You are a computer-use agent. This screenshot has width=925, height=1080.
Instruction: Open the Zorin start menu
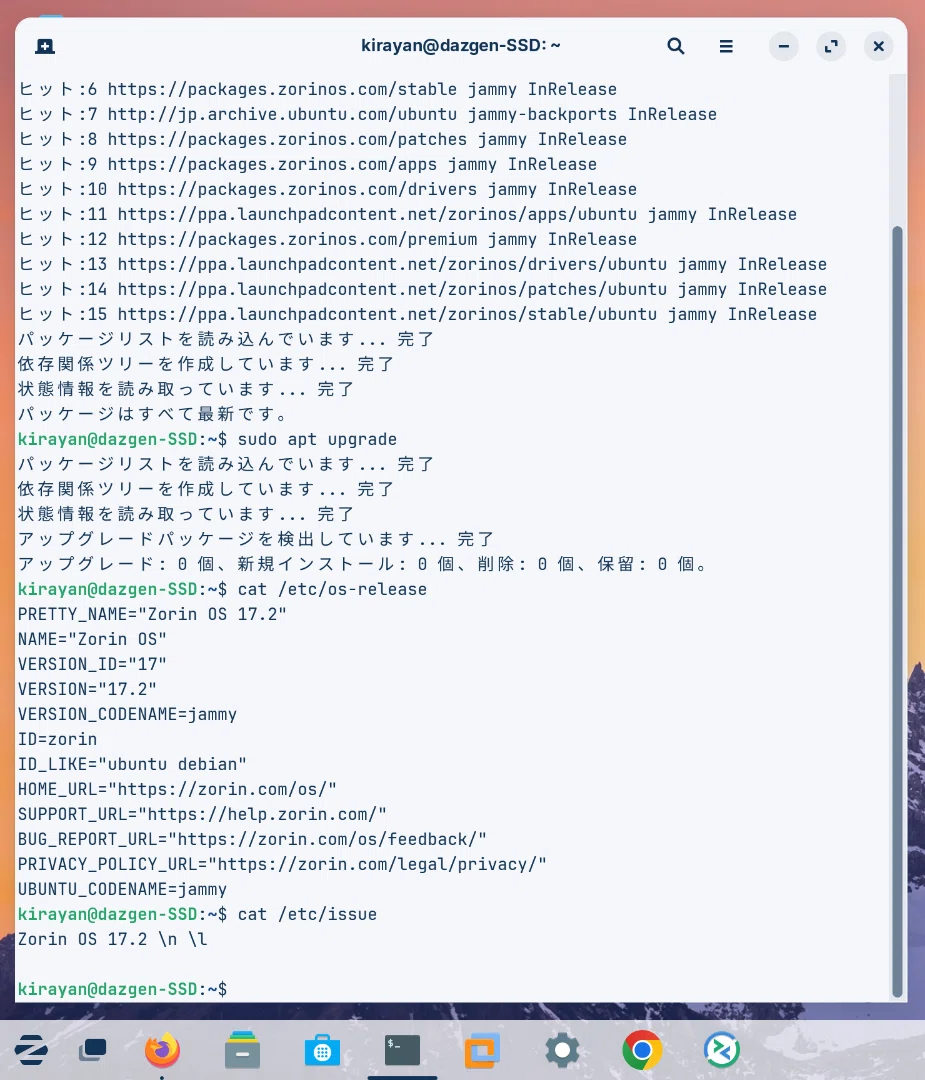click(31, 1050)
